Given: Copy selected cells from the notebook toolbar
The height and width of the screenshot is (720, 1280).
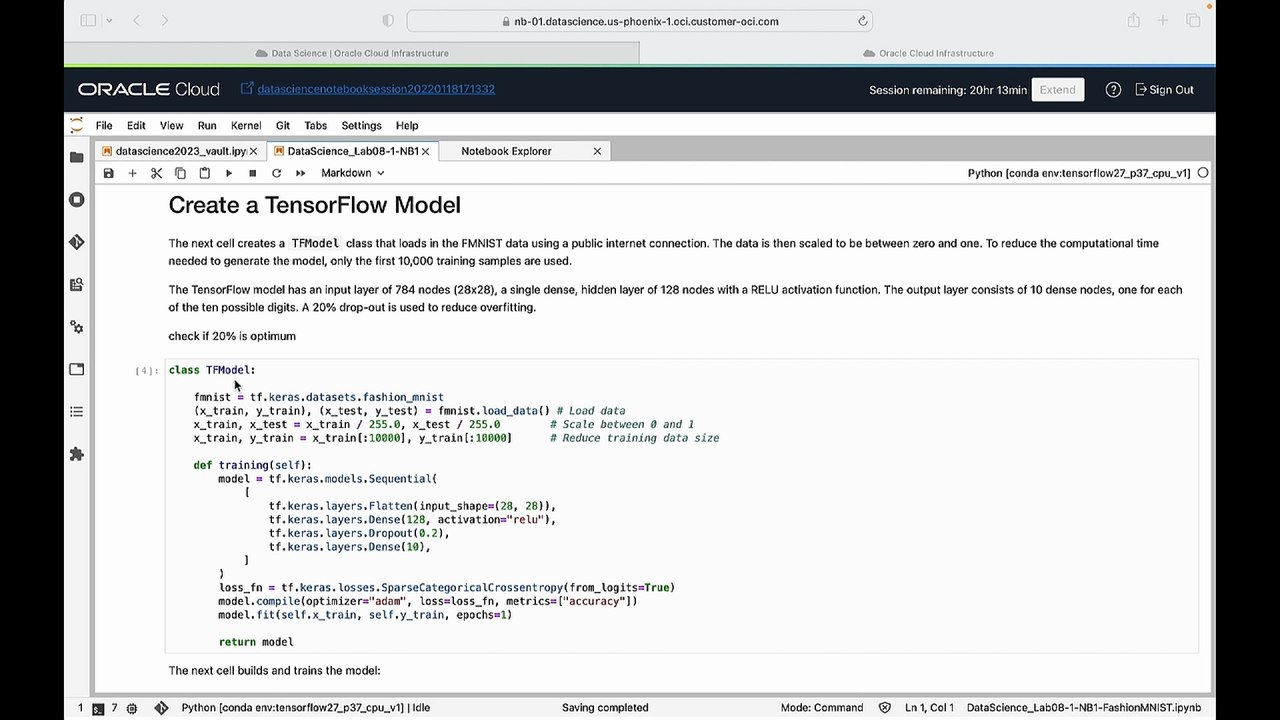Looking at the screenshot, I should click(180, 173).
